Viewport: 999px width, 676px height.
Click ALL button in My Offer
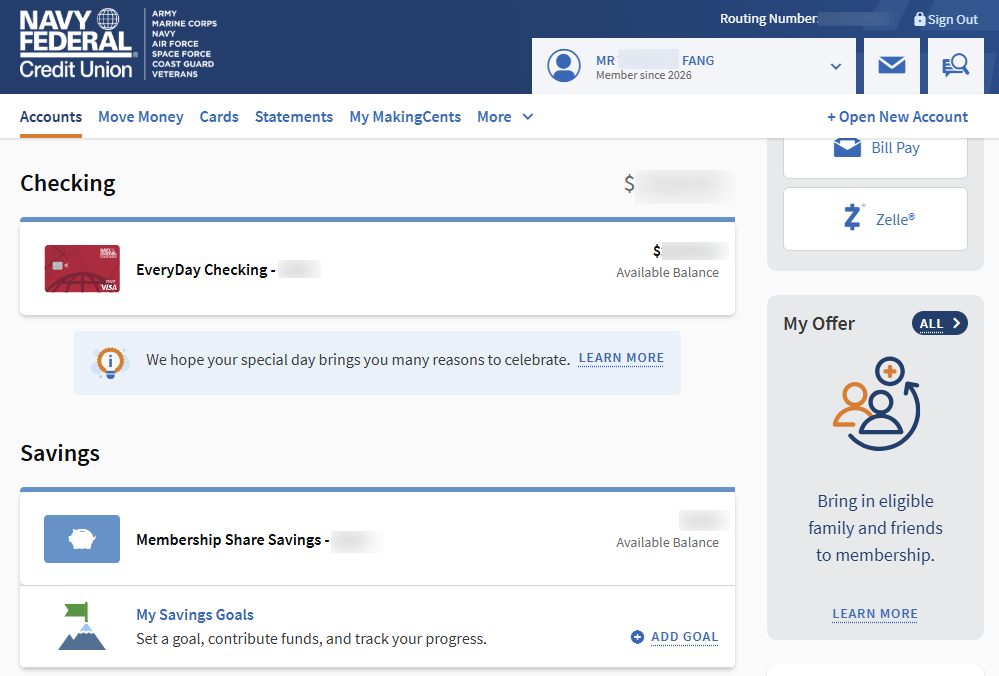(x=940, y=323)
